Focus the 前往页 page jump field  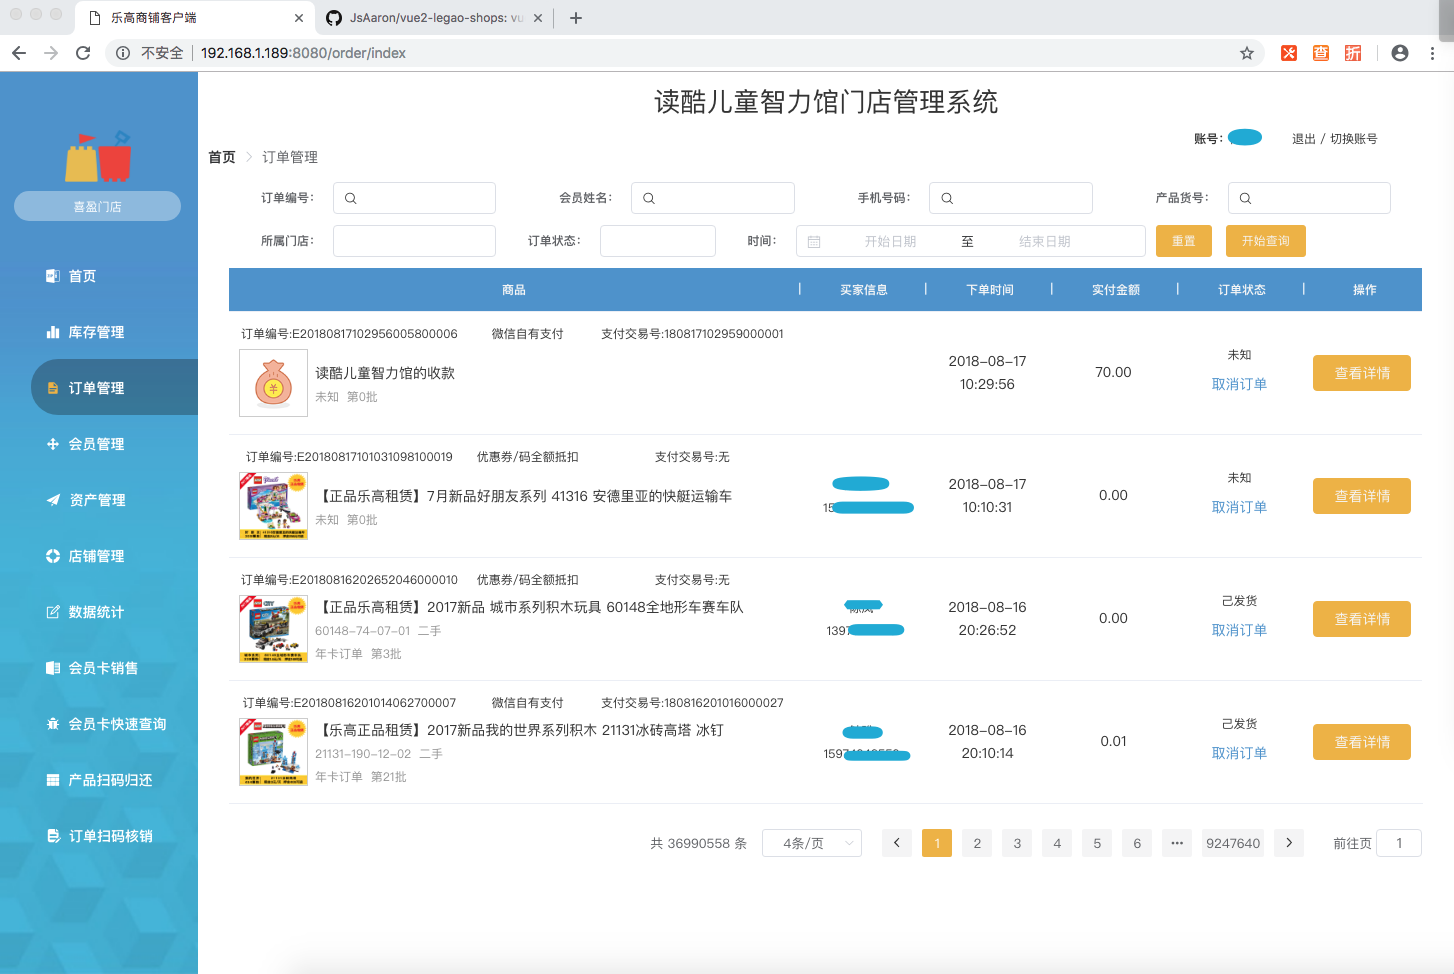pyautogui.click(x=1399, y=843)
